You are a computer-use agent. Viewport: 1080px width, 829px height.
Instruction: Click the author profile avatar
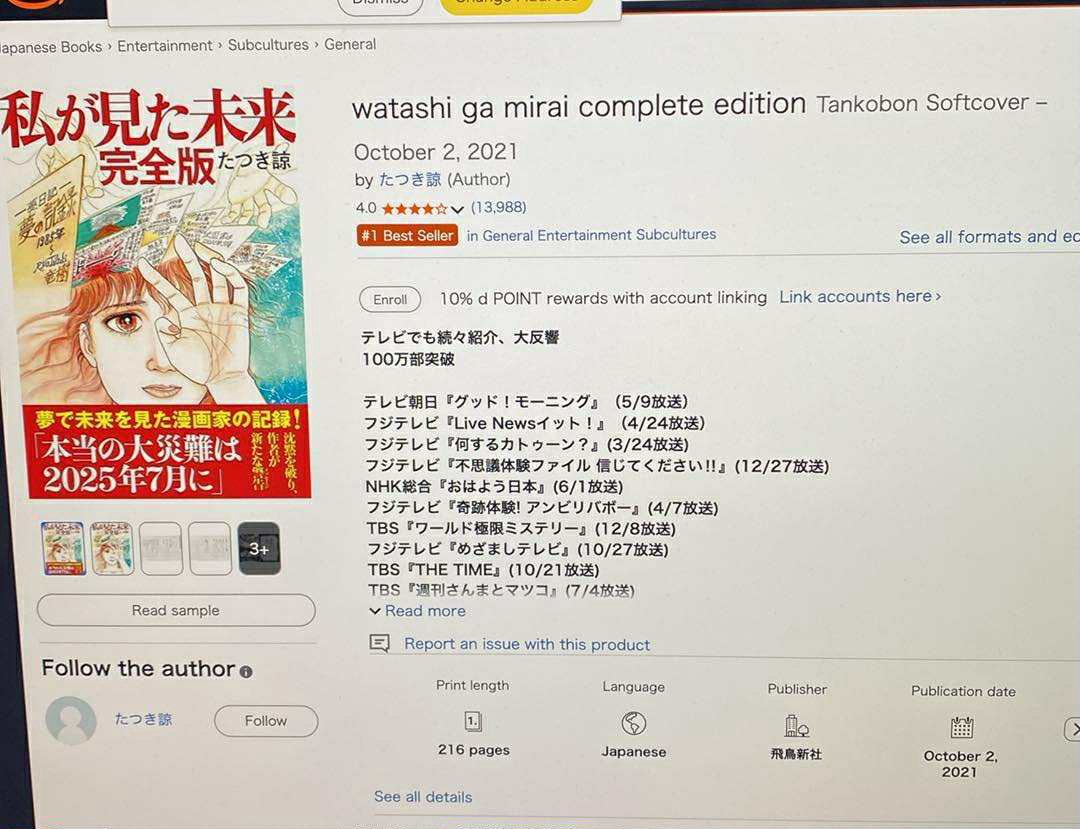pyautogui.click(x=70, y=720)
